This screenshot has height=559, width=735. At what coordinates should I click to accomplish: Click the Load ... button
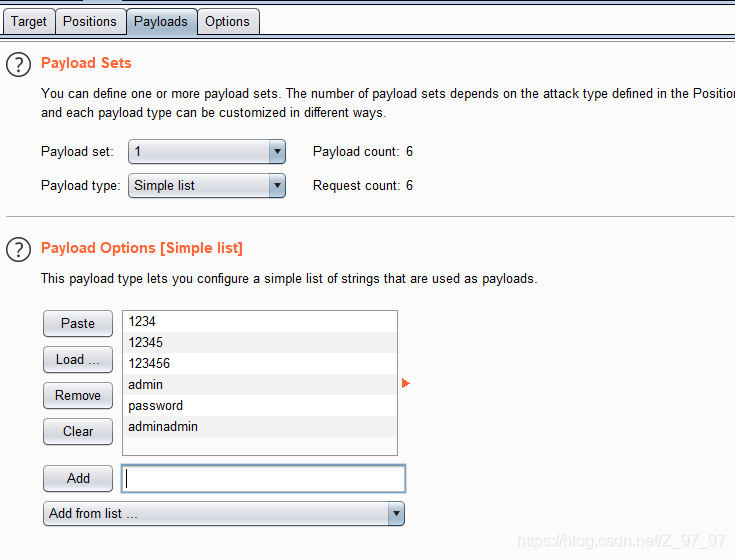click(78, 359)
